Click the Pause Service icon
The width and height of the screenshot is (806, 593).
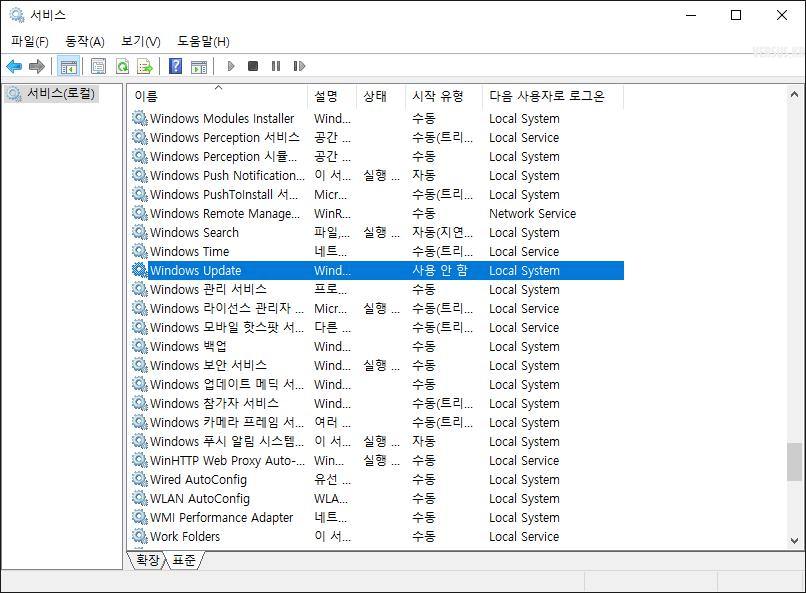(276, 66)
